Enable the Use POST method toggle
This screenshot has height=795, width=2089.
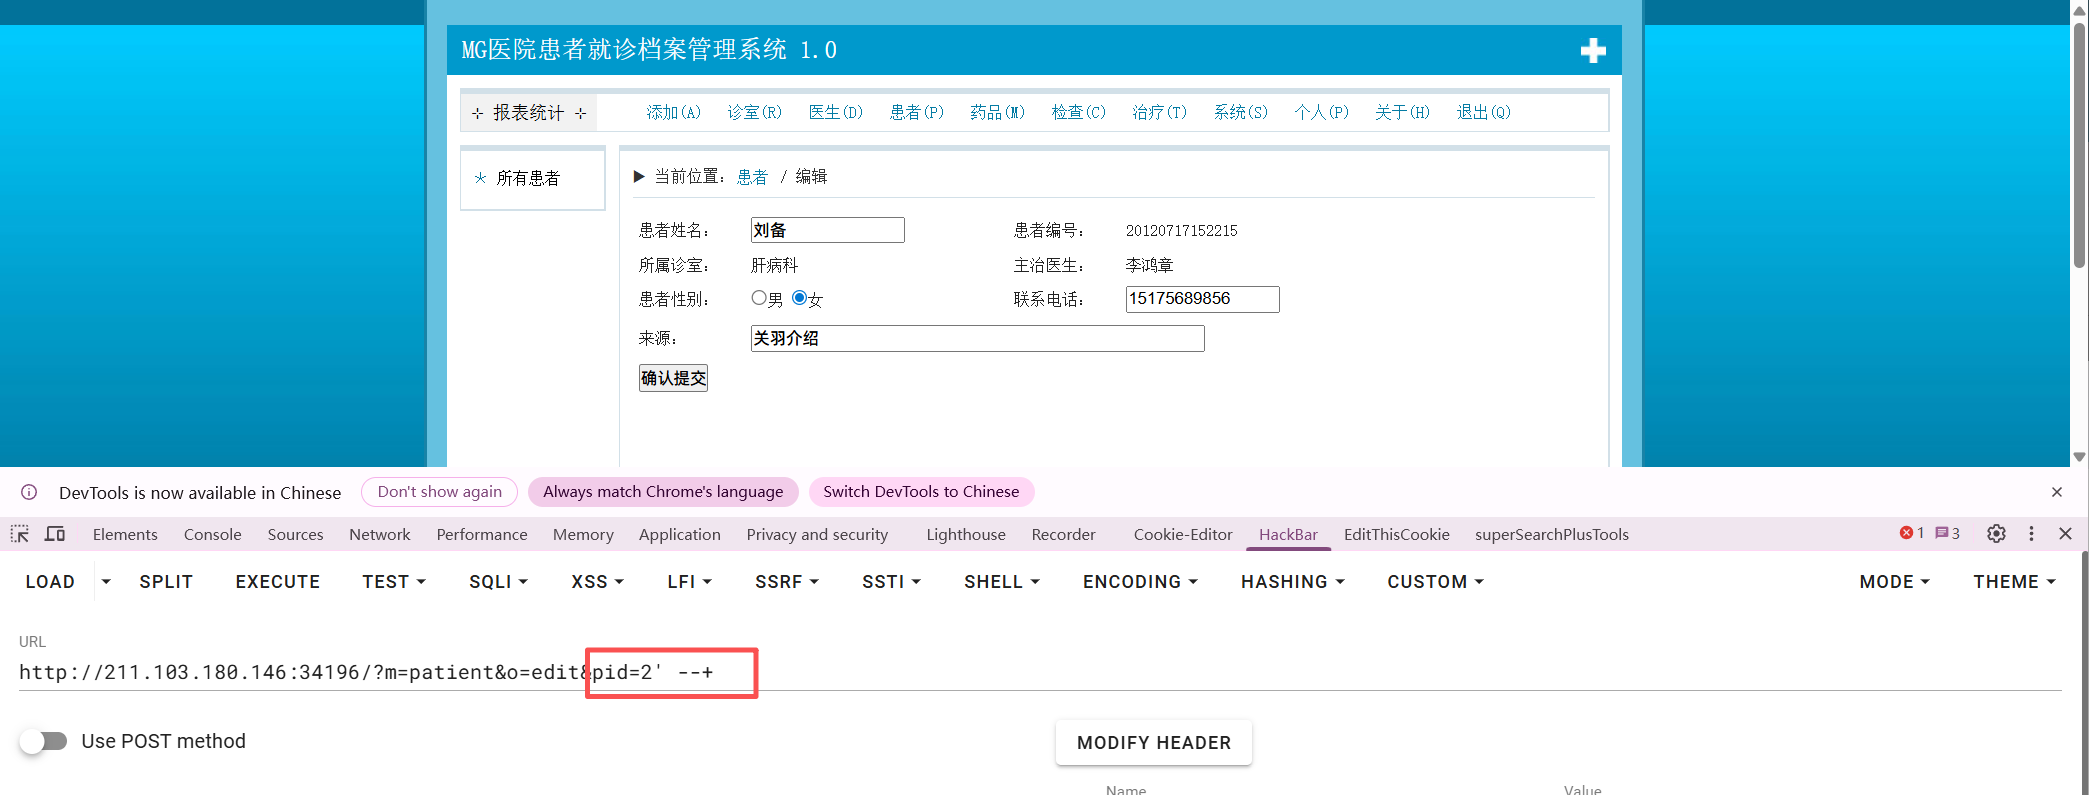(44, 741)
